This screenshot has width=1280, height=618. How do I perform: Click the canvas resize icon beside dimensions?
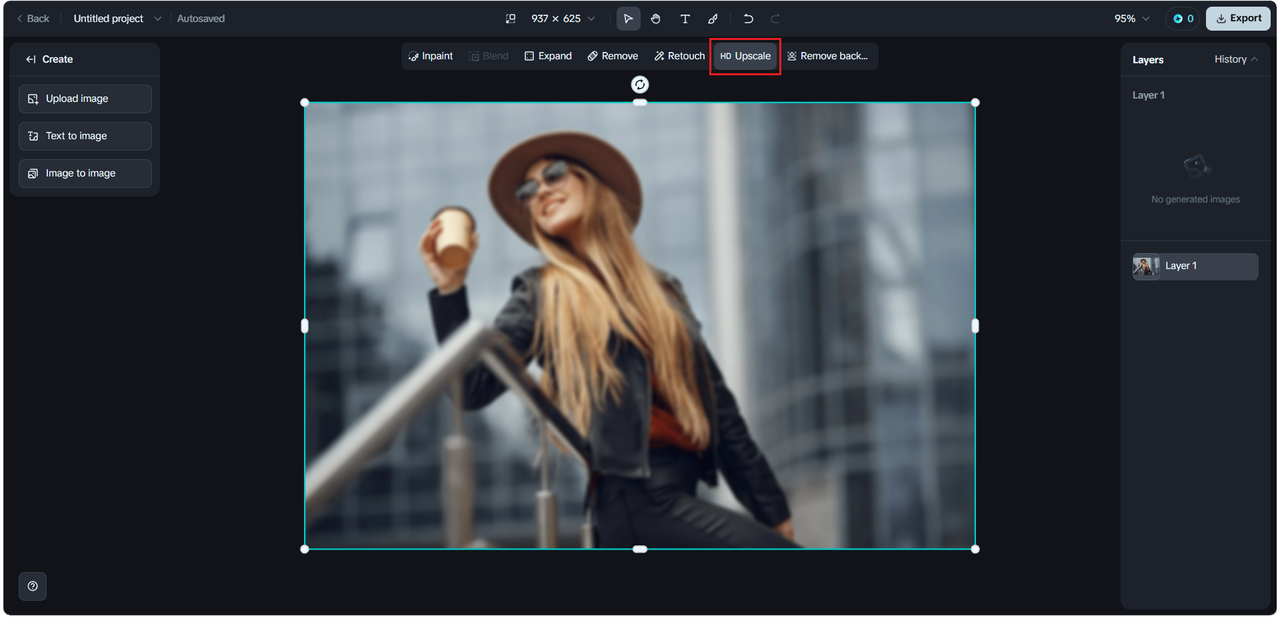[x=510, y=18]
